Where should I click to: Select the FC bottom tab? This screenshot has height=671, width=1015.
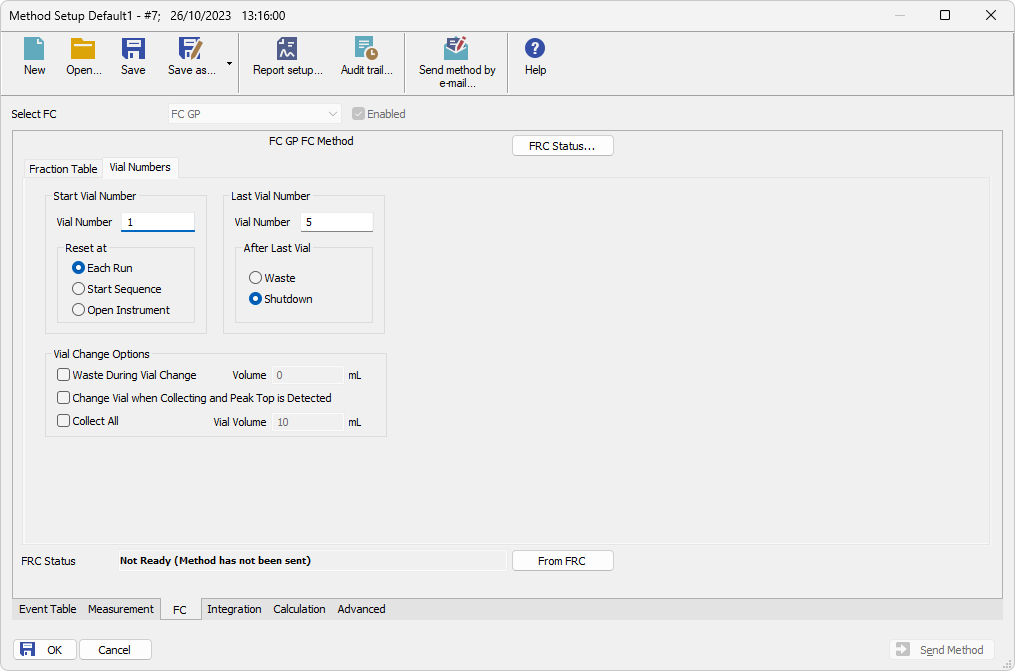(x=180, y=610)
